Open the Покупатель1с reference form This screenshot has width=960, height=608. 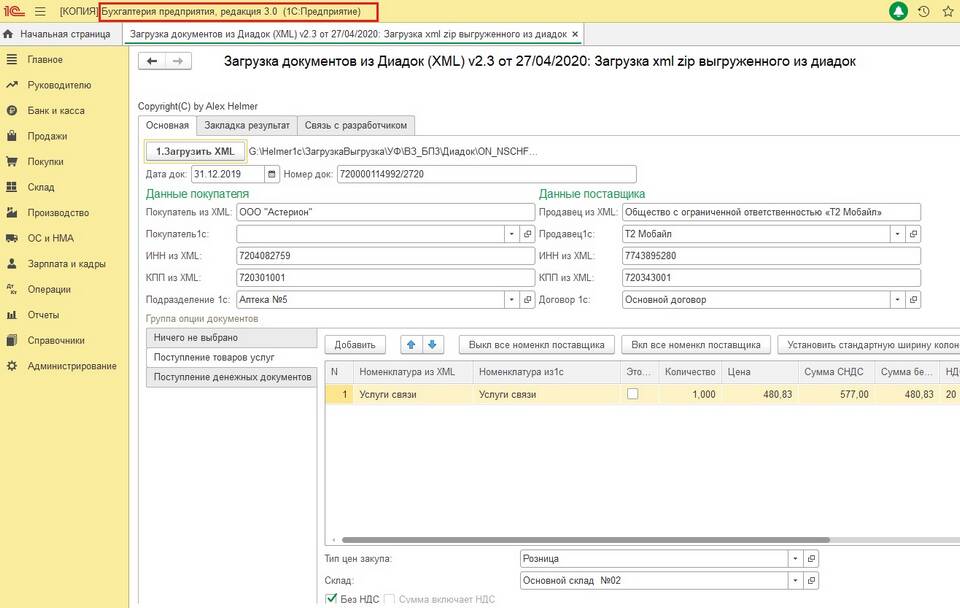(527, 234)
